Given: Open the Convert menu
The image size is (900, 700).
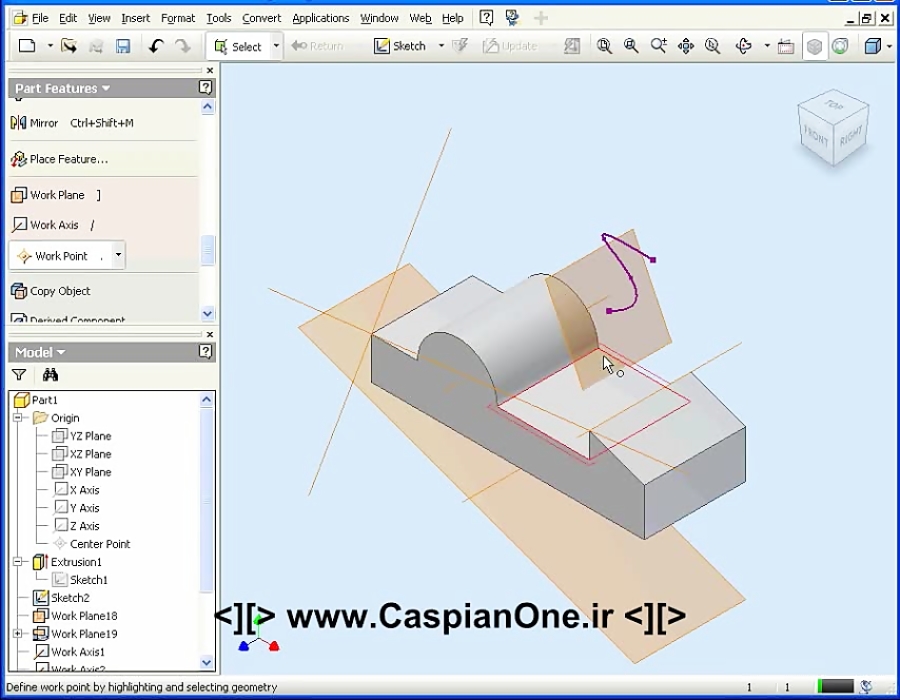Looking at the screenshot, I should coord(262,18).
